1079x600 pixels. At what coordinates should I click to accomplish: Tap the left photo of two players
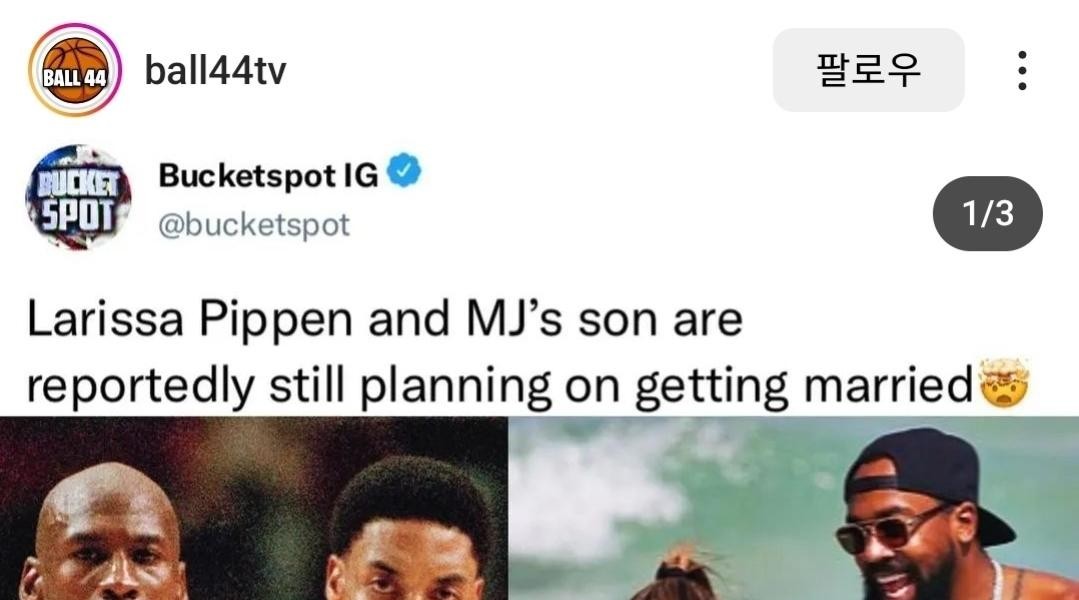click(253, 508)
